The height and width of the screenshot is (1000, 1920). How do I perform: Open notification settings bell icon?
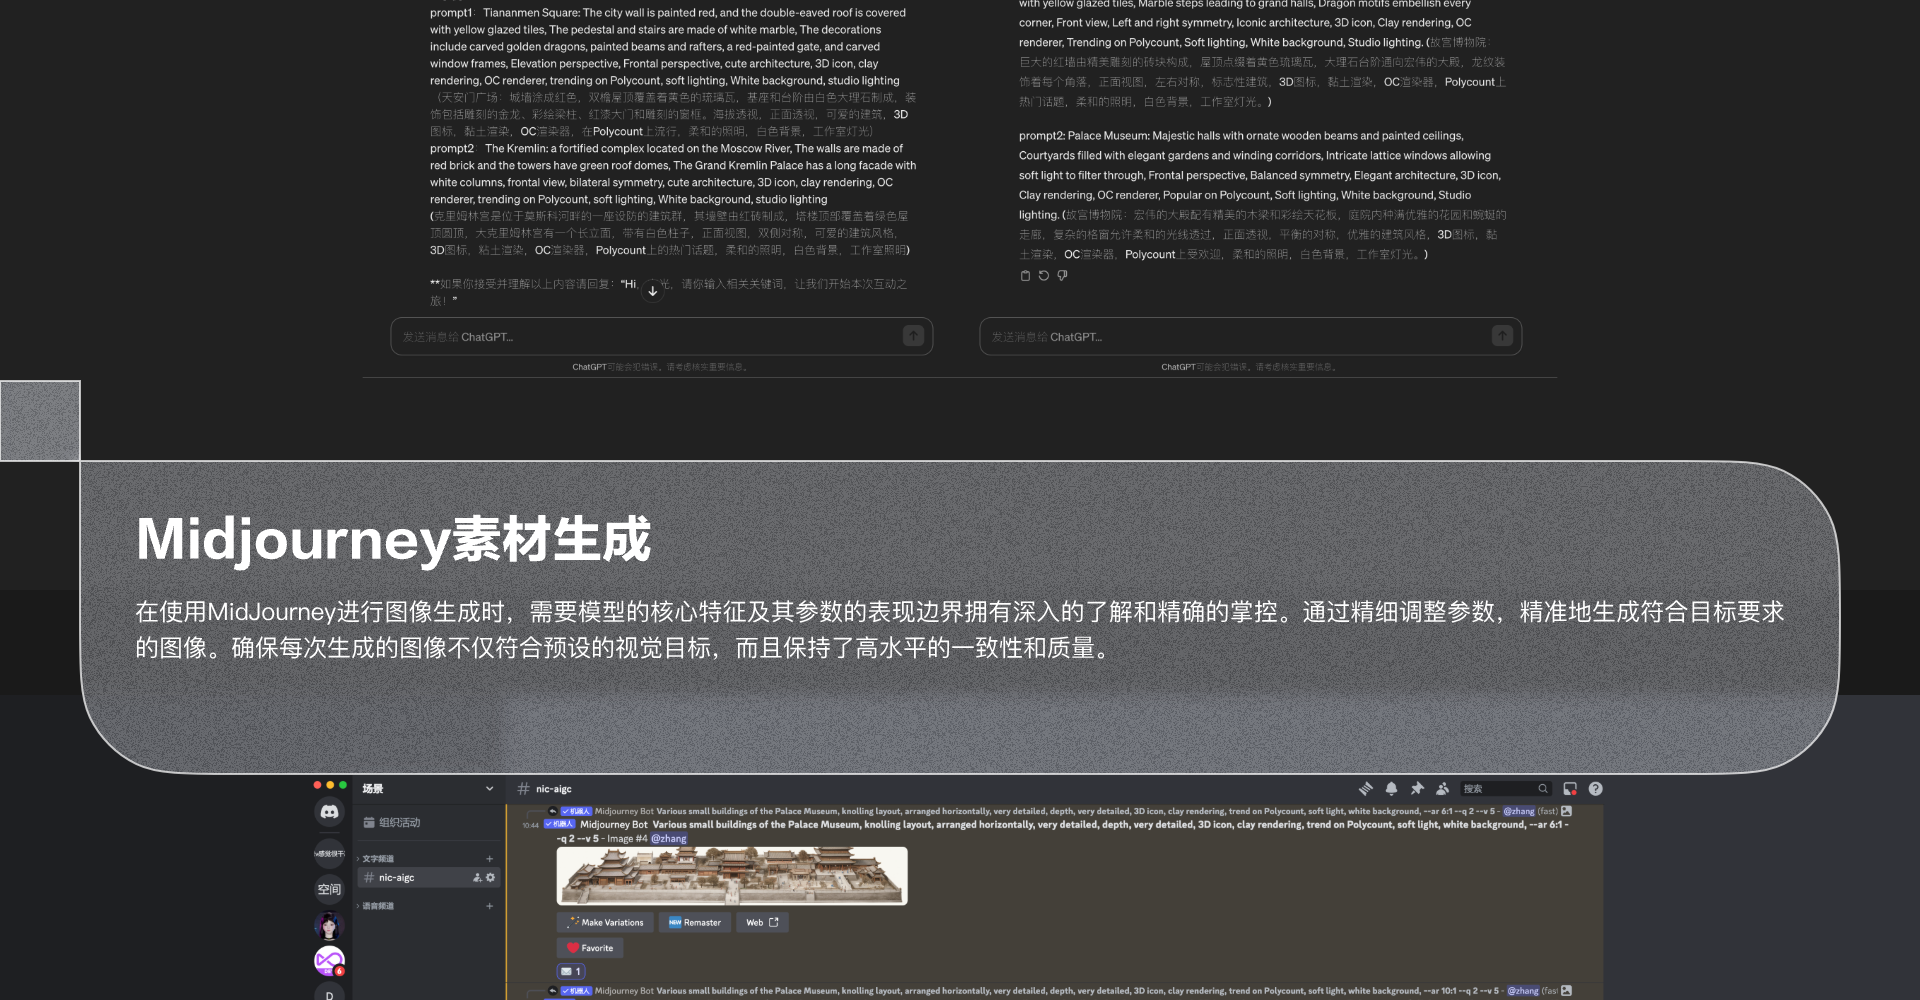coord(1391,789)
